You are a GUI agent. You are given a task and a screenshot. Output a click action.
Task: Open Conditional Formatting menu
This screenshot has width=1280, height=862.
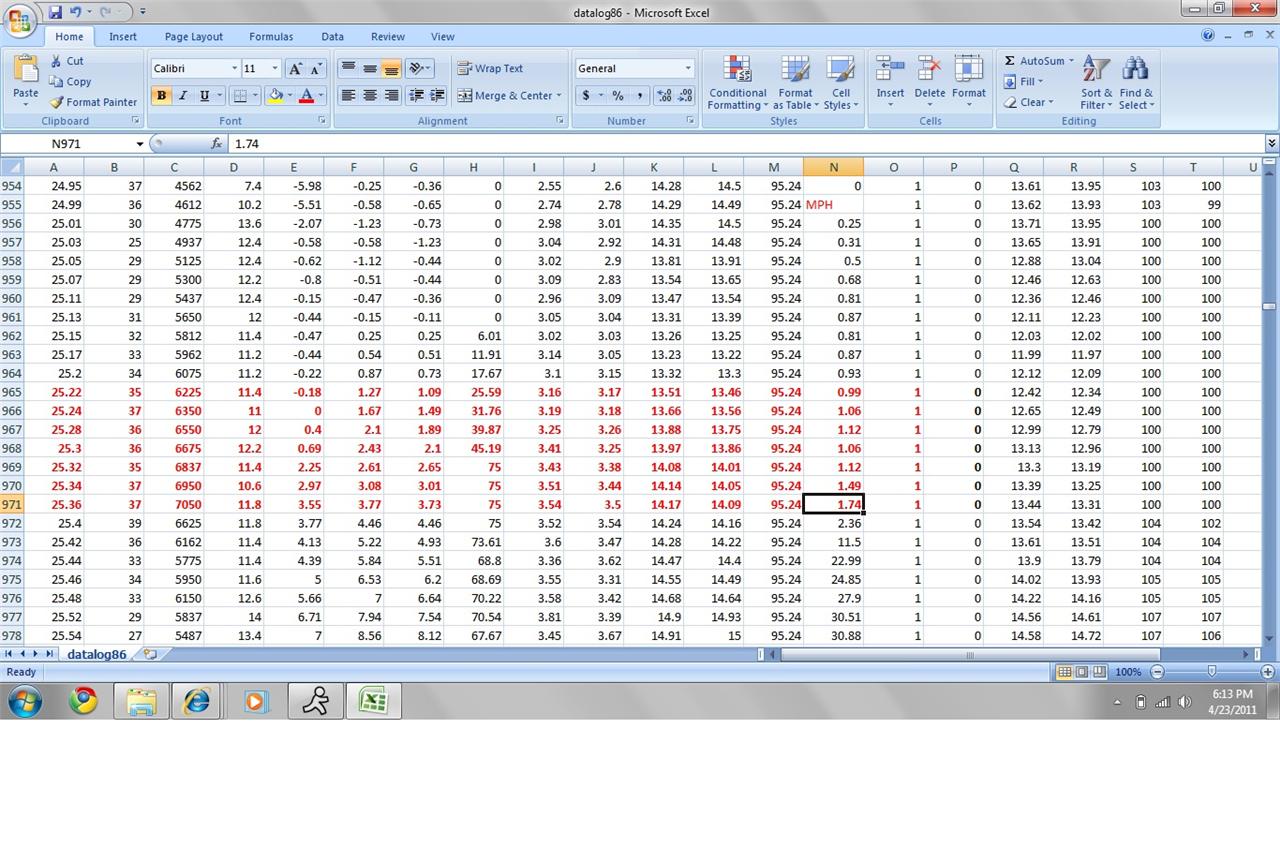click(738, 83)
